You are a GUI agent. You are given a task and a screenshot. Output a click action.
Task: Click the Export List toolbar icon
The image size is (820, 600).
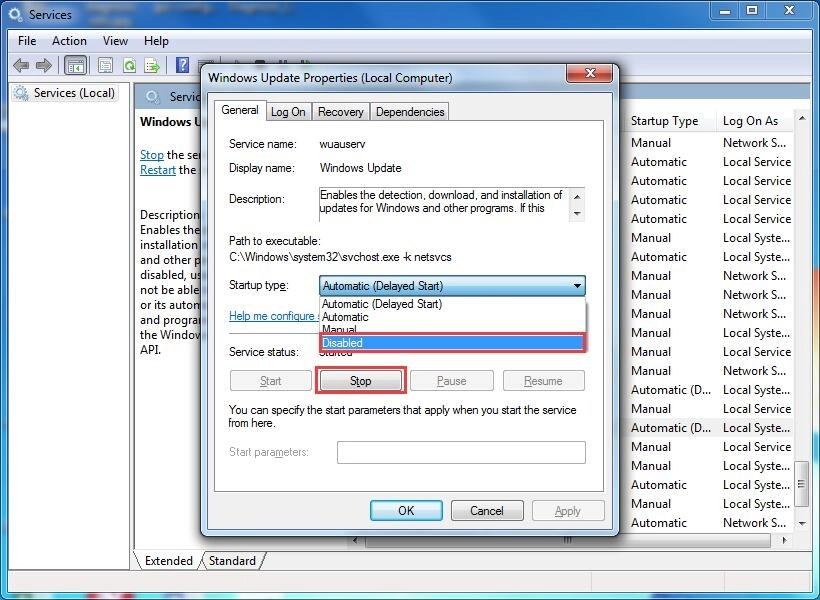(x=151, y=64)
